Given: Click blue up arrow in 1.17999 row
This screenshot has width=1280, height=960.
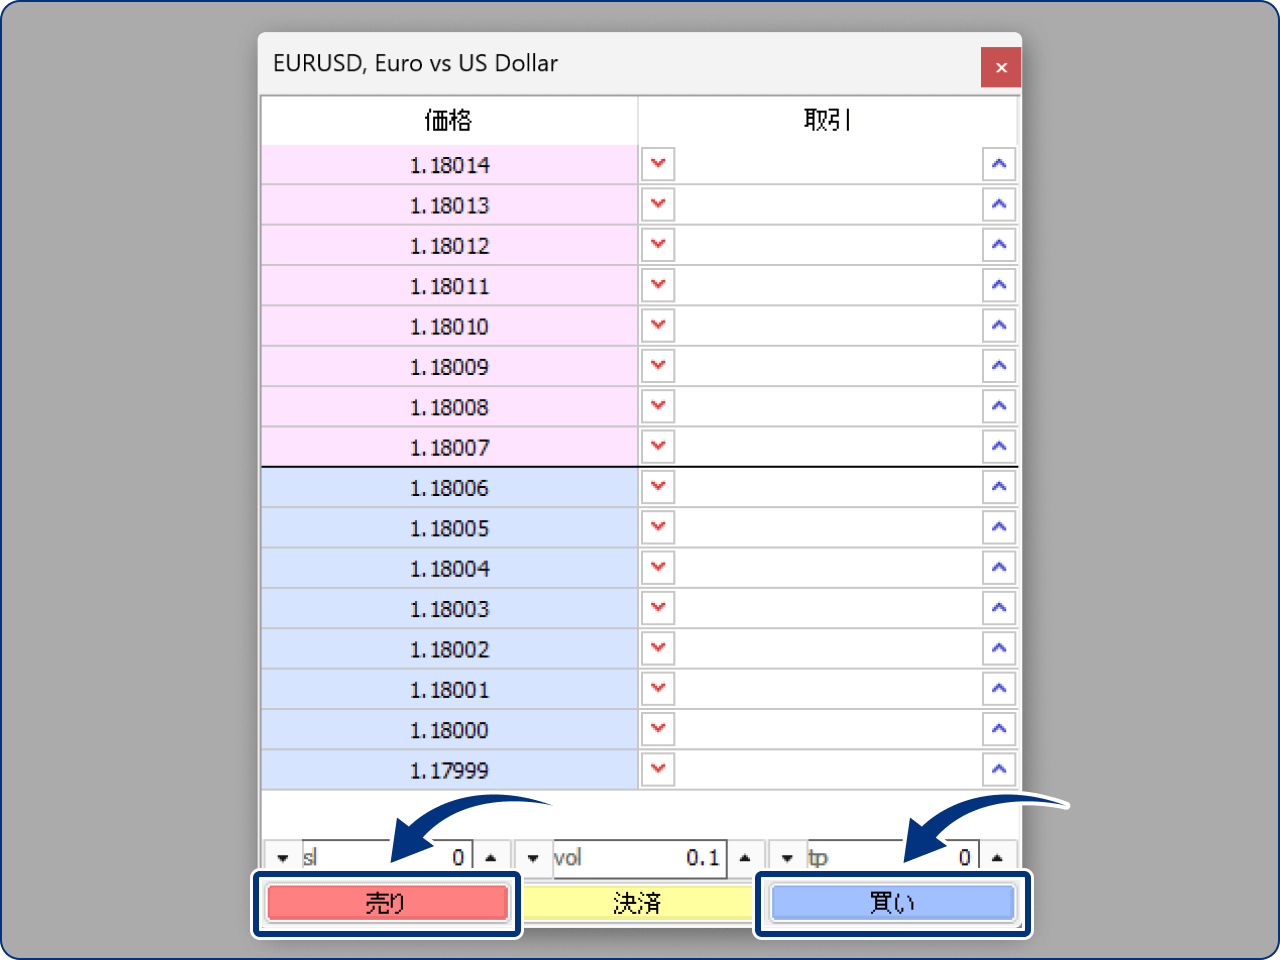Looking at the screenshot, I should (x=998, y=769).
